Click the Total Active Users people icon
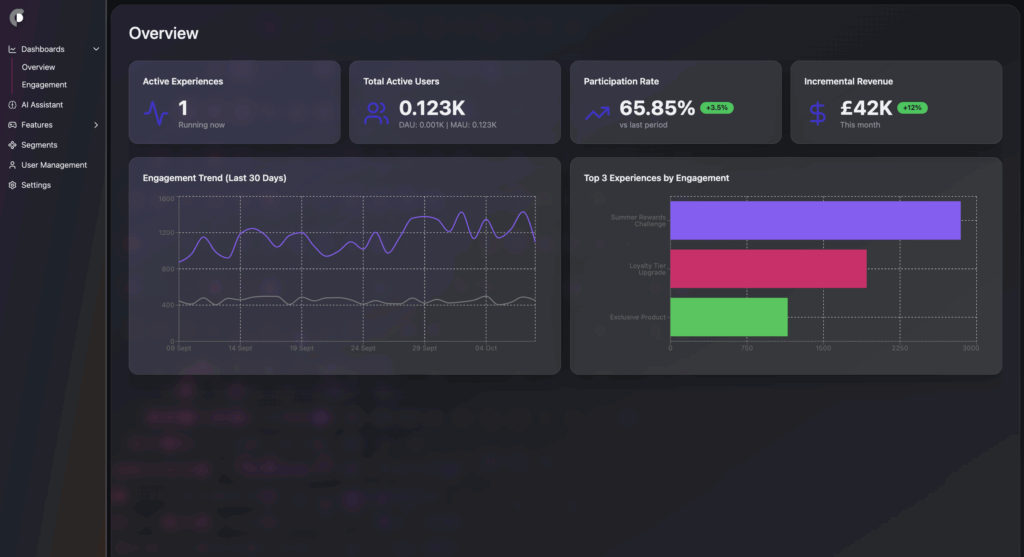Image resolution: width=1024 pixels, height=557 pixels. point(377,113)
